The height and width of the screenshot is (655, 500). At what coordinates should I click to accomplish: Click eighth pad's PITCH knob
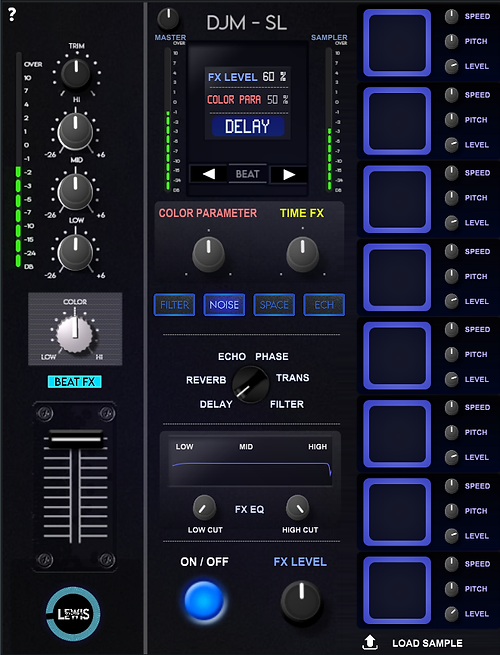[451, 589]
